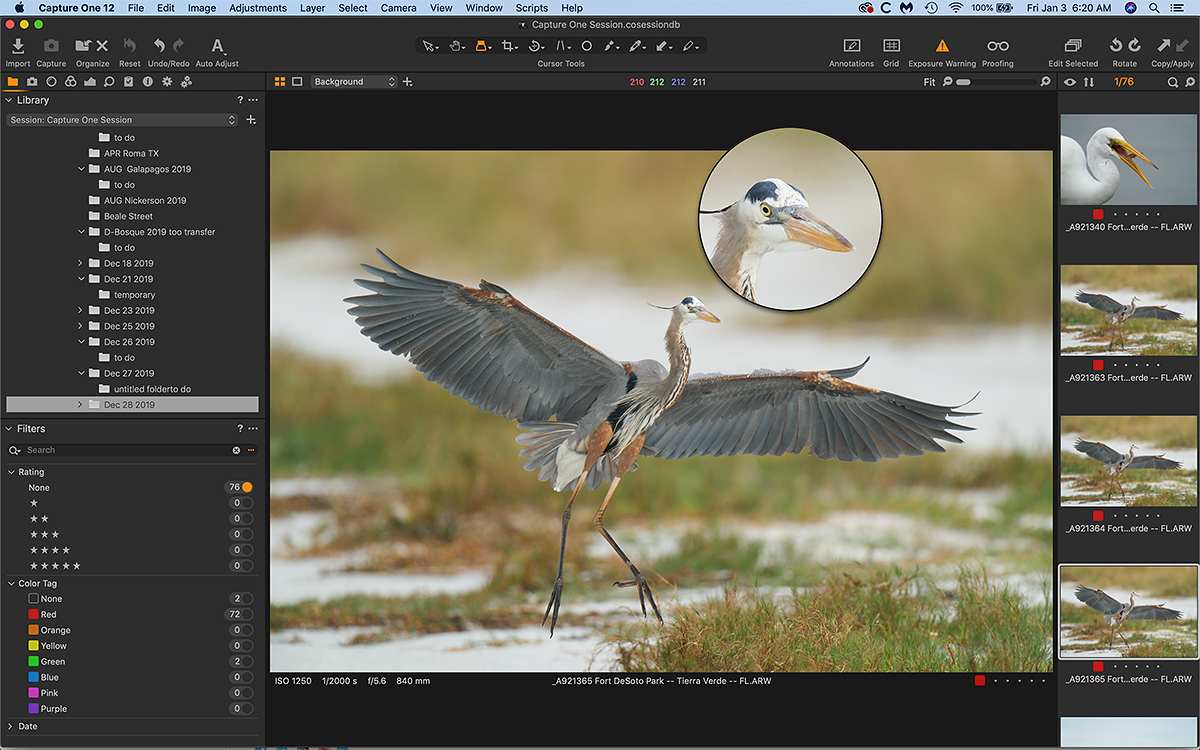Open the Scripts menu

point(532,8)
